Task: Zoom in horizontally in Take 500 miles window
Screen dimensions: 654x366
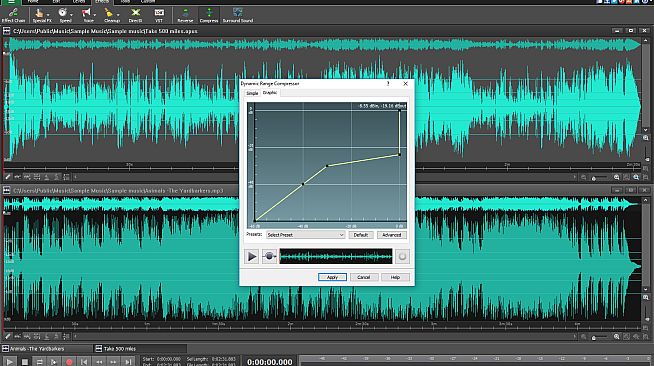Action: pos(616,178)
